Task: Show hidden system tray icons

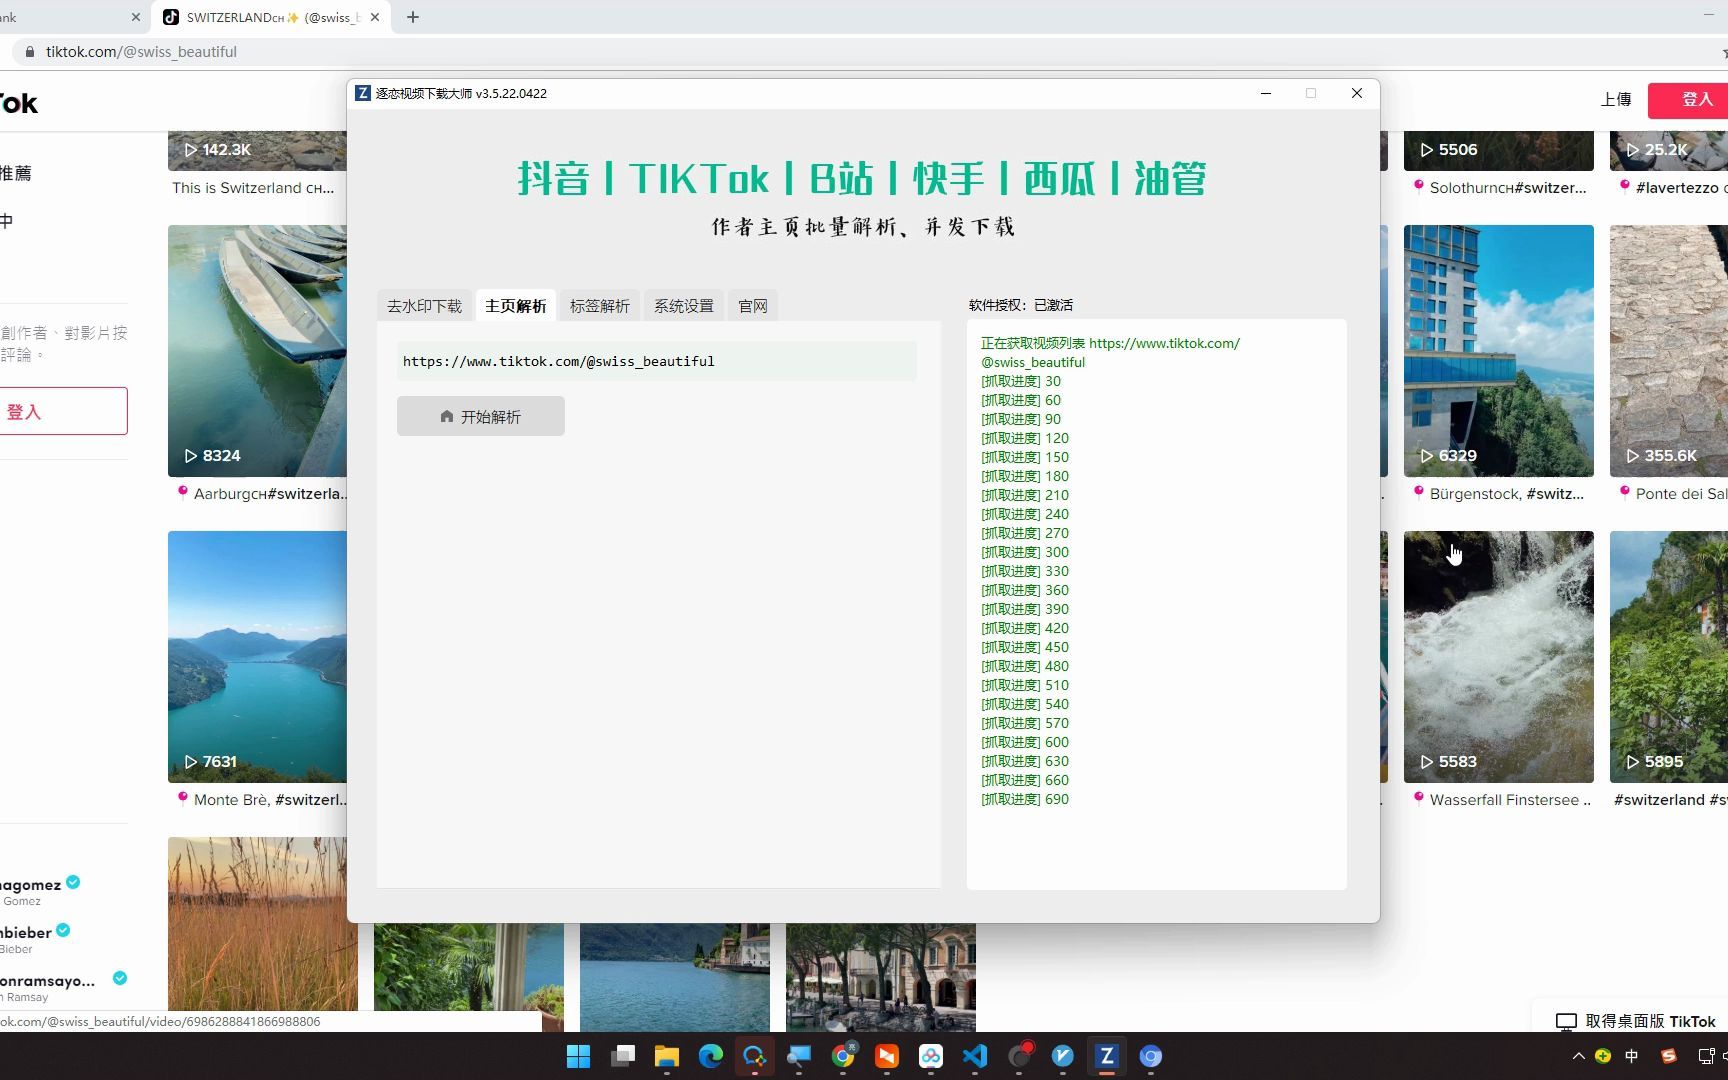Action: point(1578,1056)
